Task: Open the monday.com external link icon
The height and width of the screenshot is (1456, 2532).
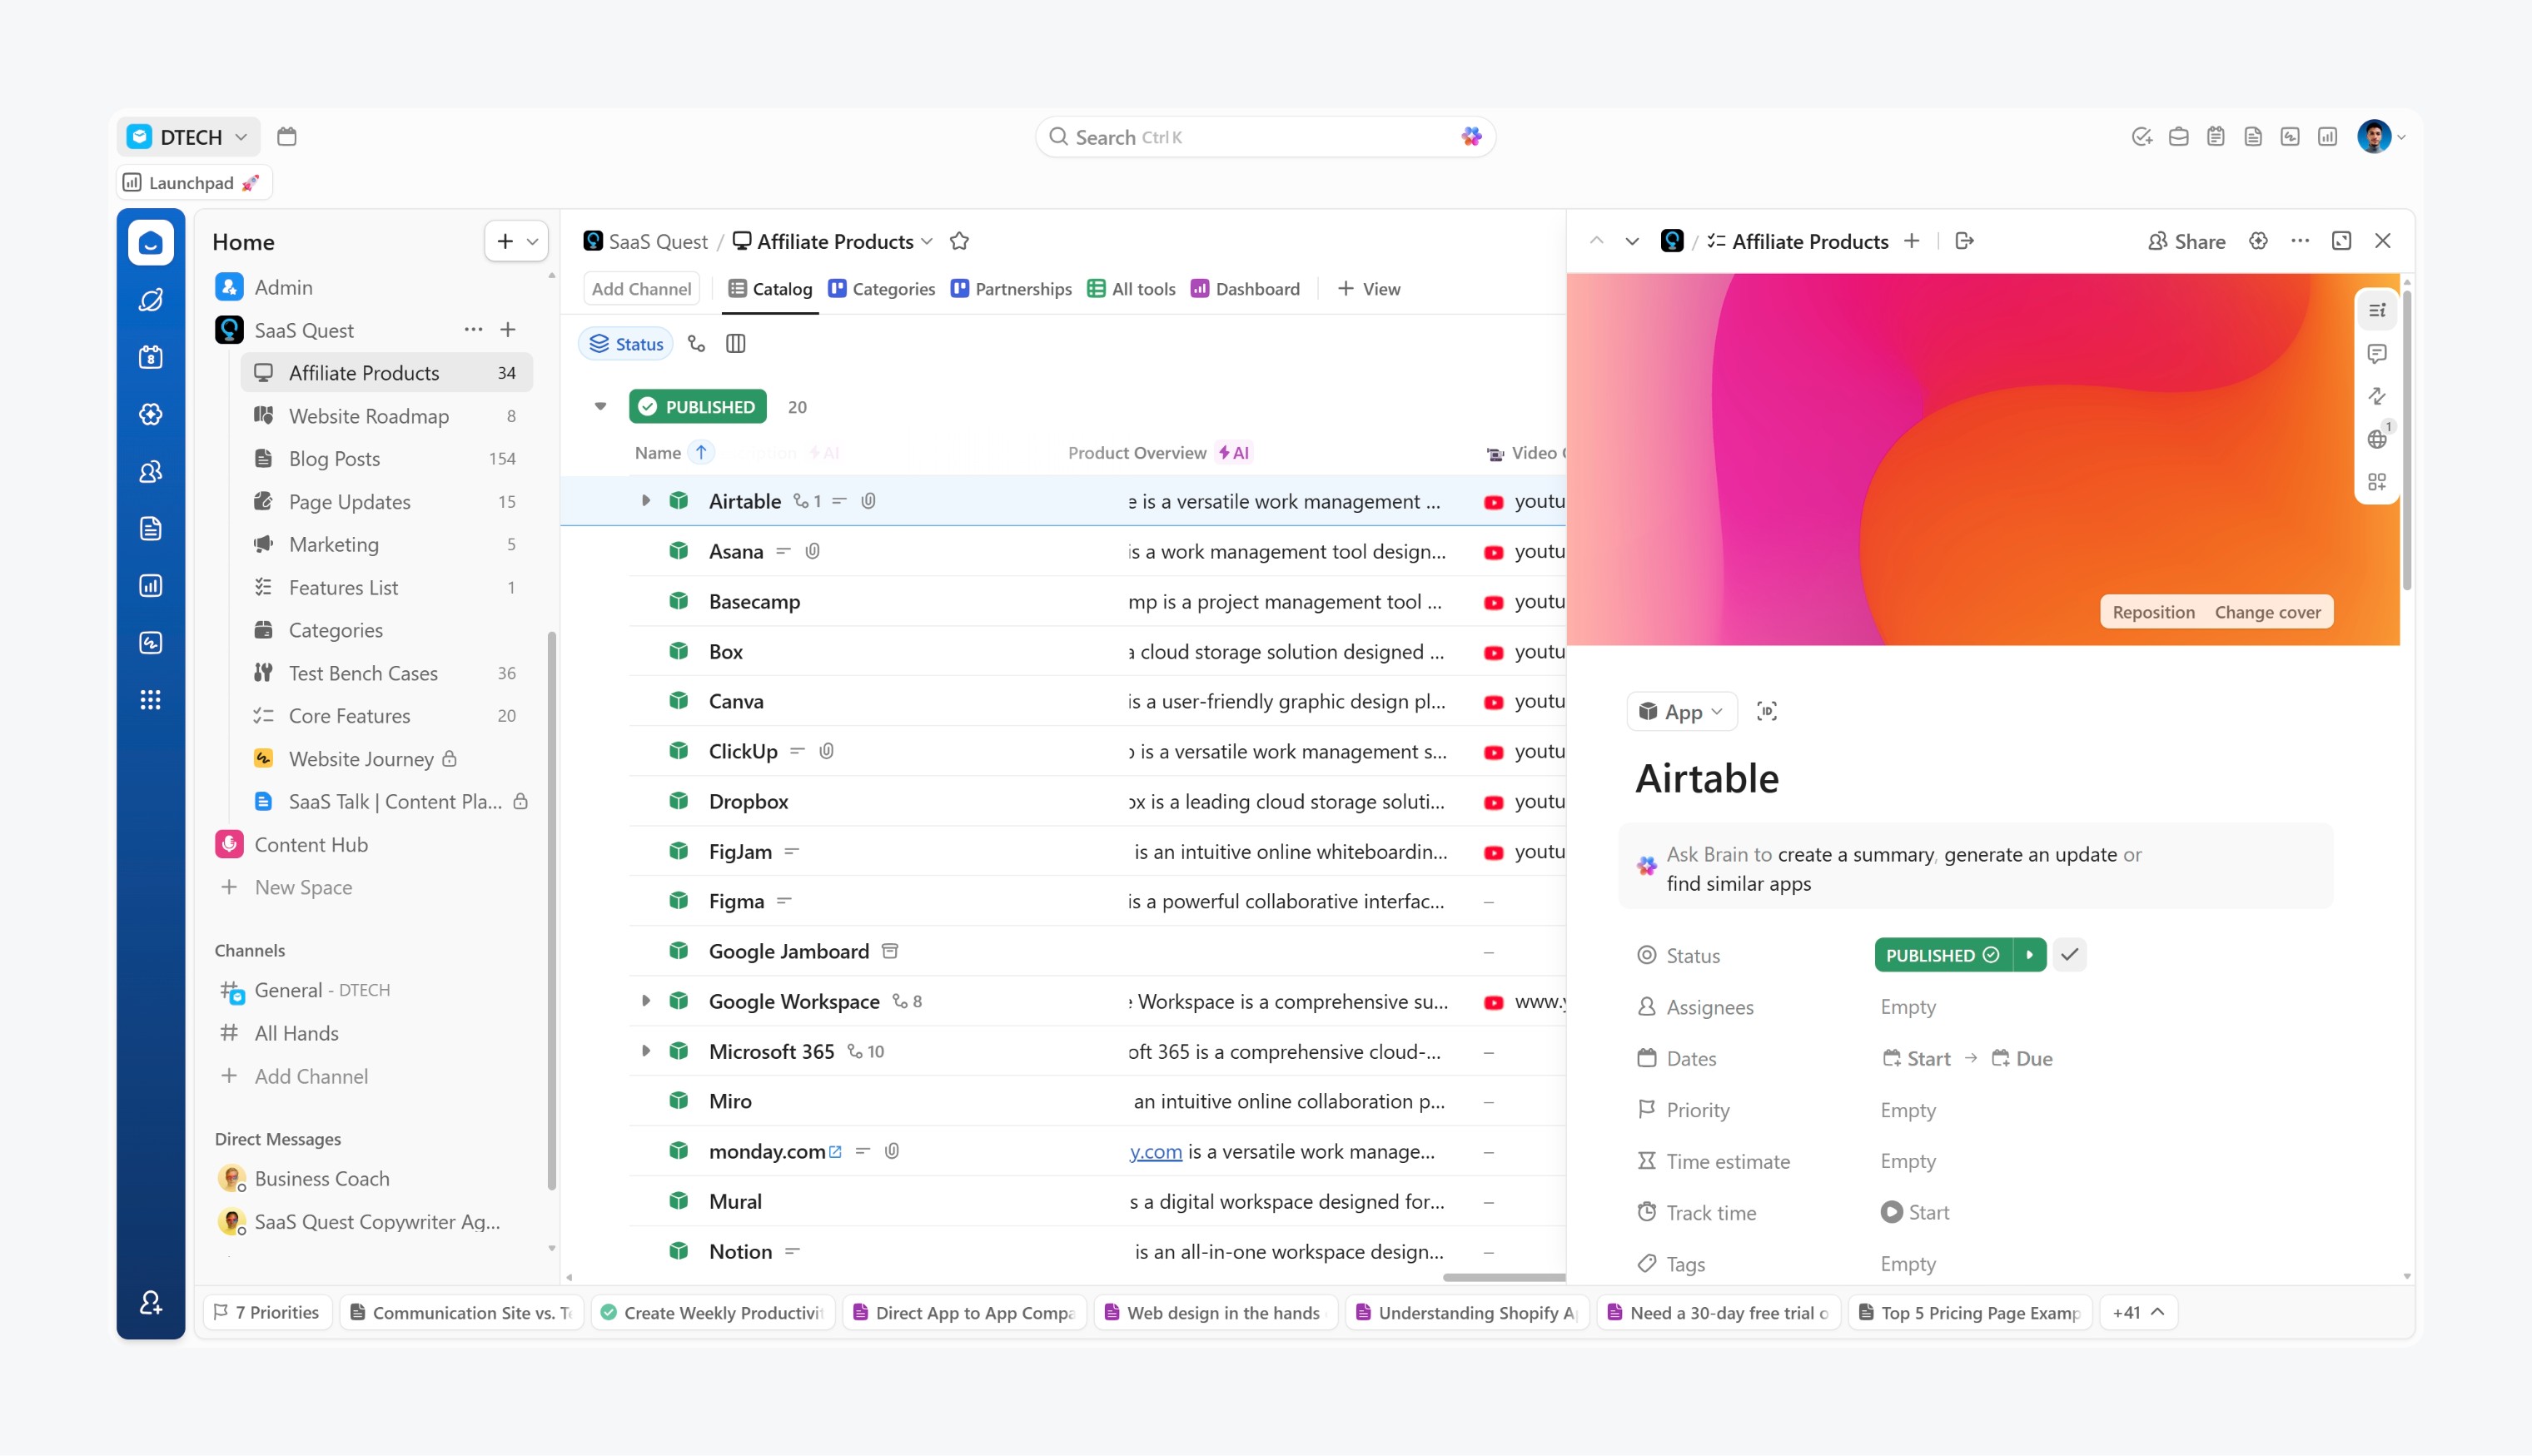Action: click(x=836, y=1152)
